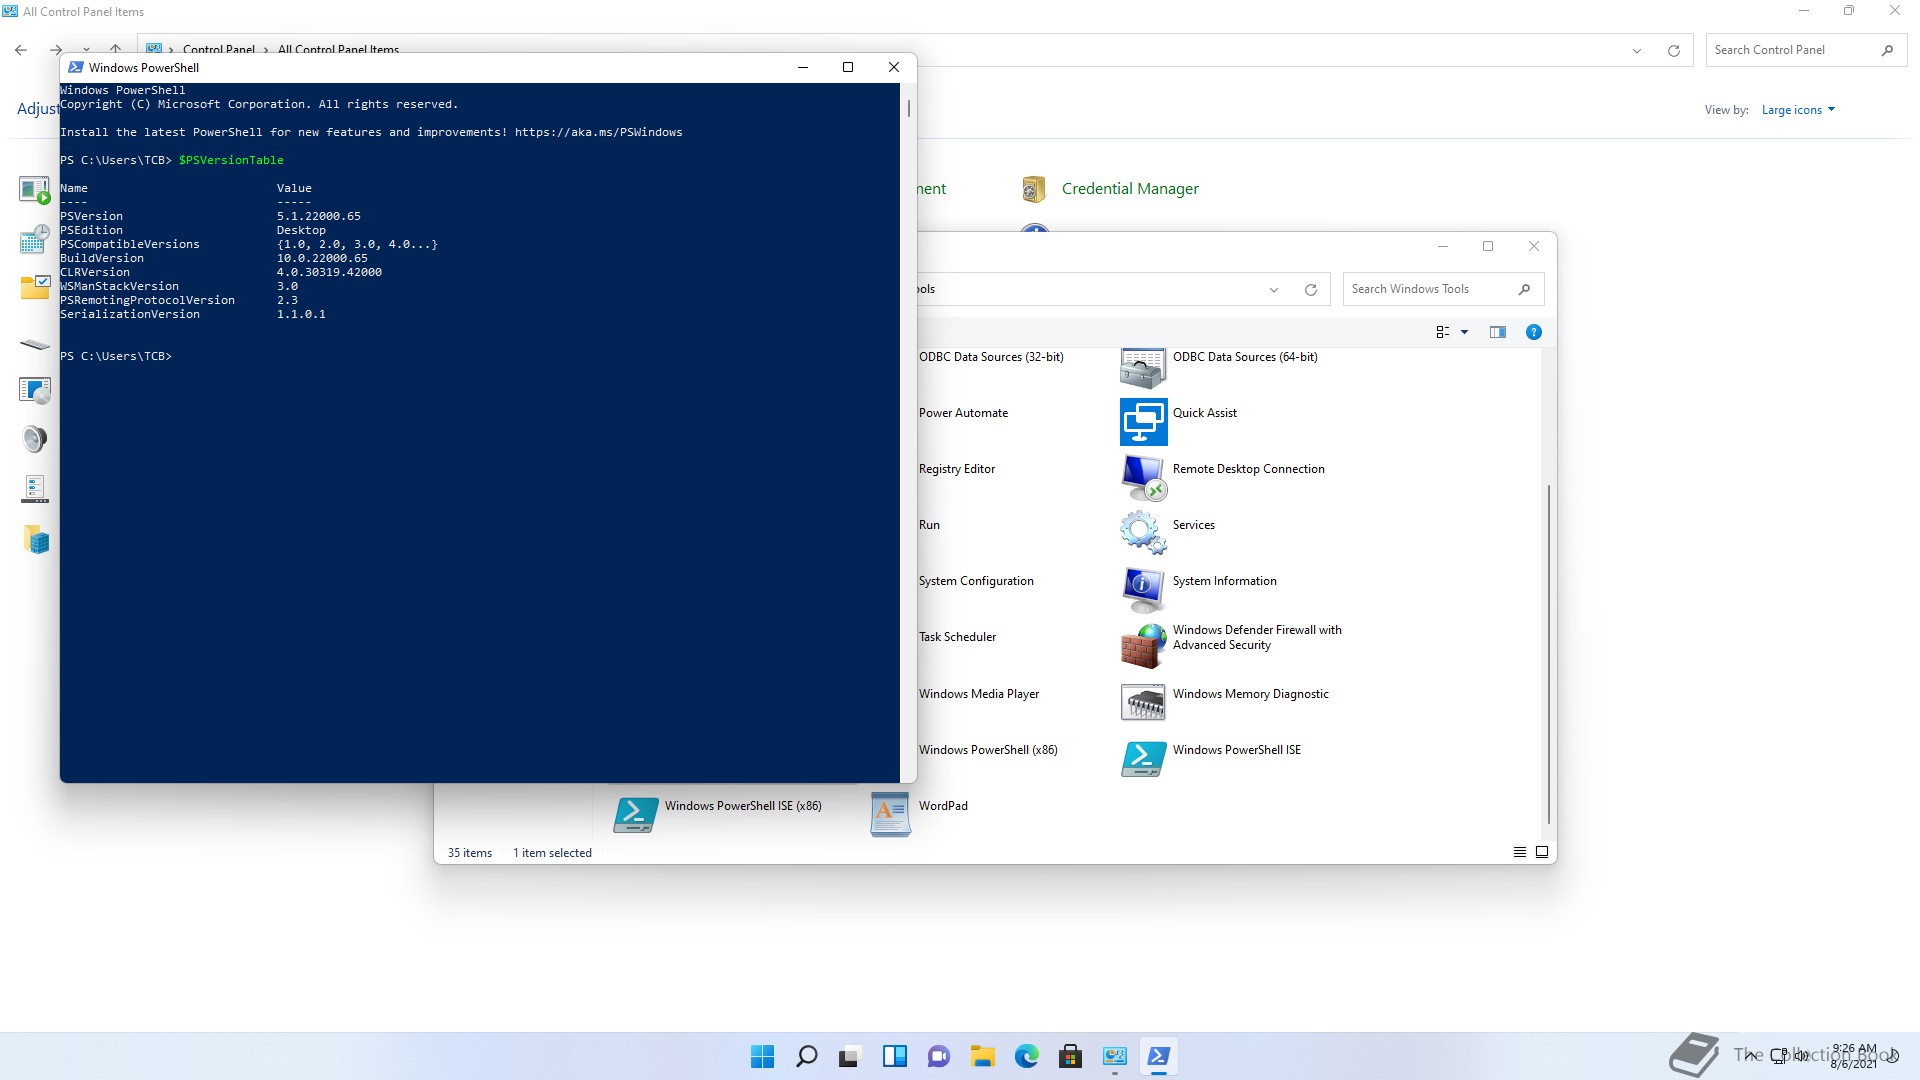Screen dimensions: 1920x1080
Task: Open Windows PowerShell ISE (x86) icon
Action: 635,815
